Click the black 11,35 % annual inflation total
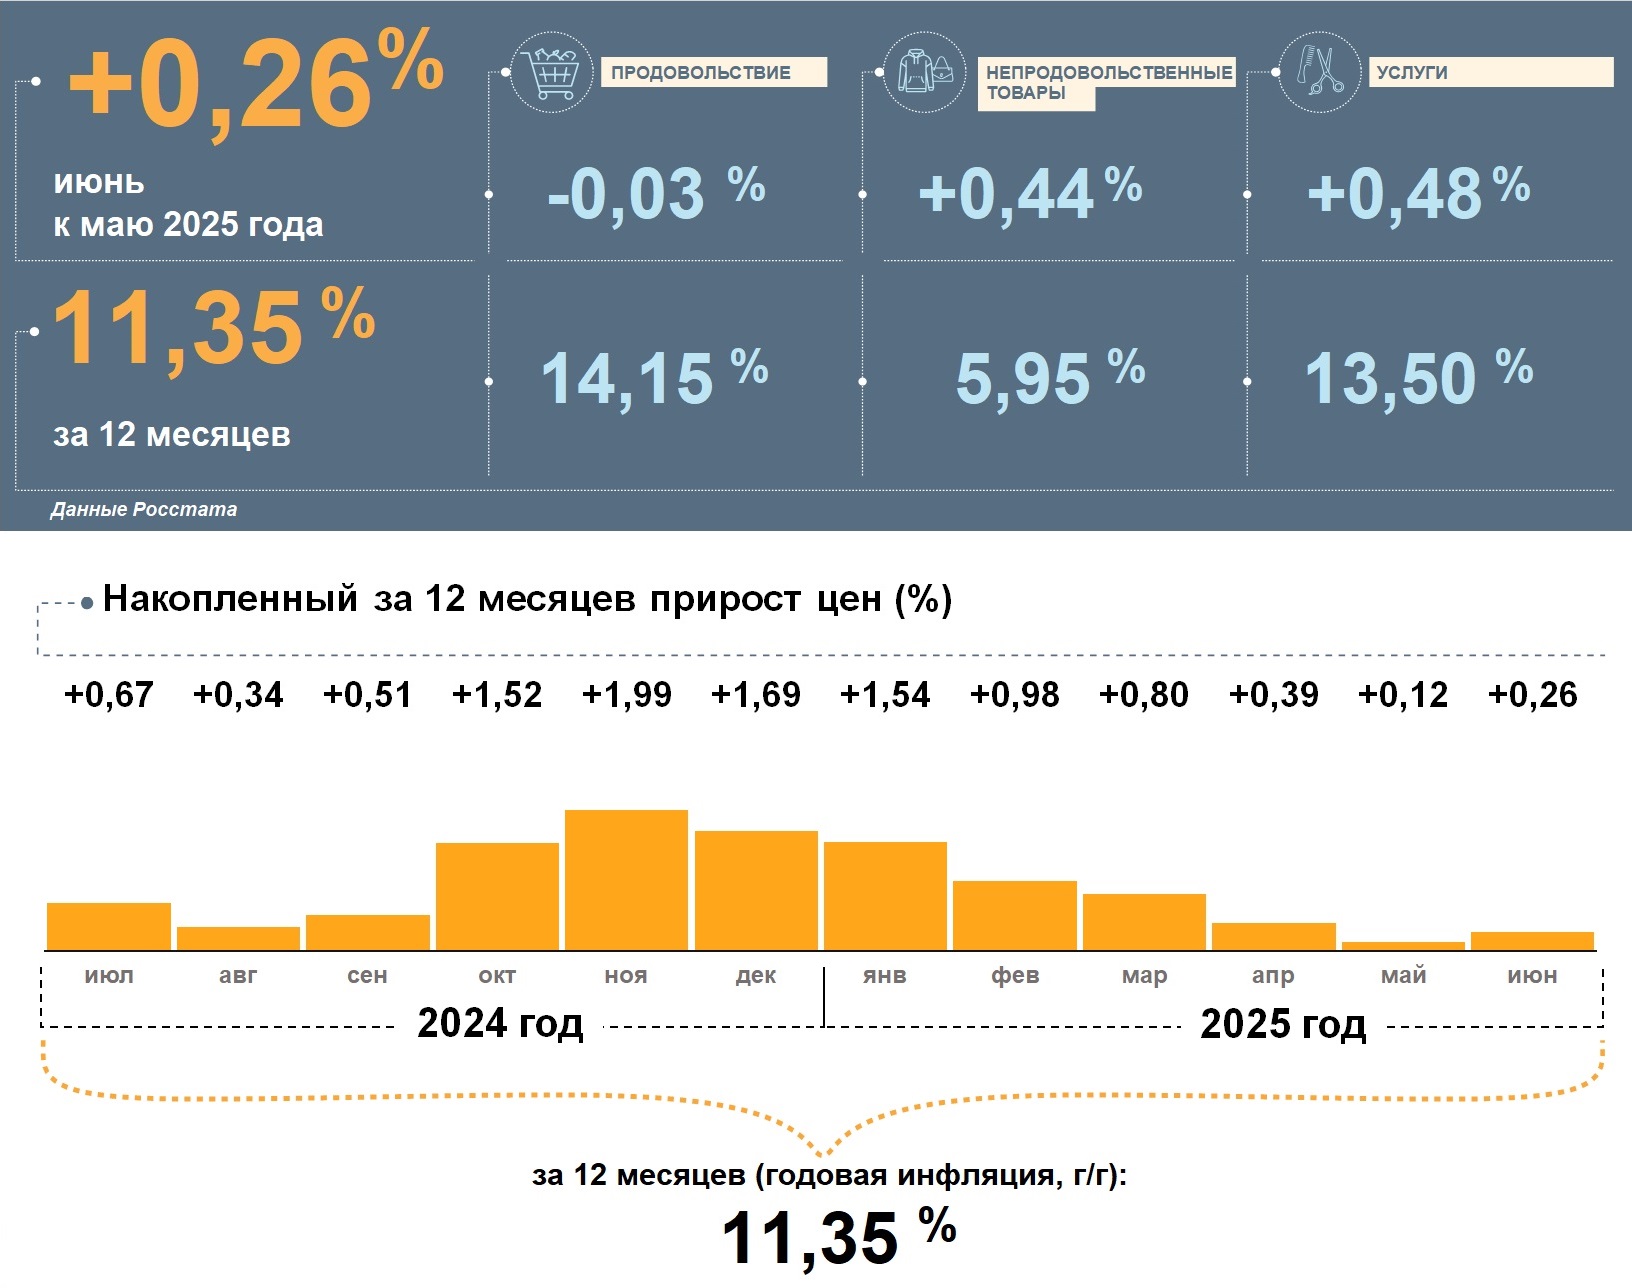 coord(838,1236)
